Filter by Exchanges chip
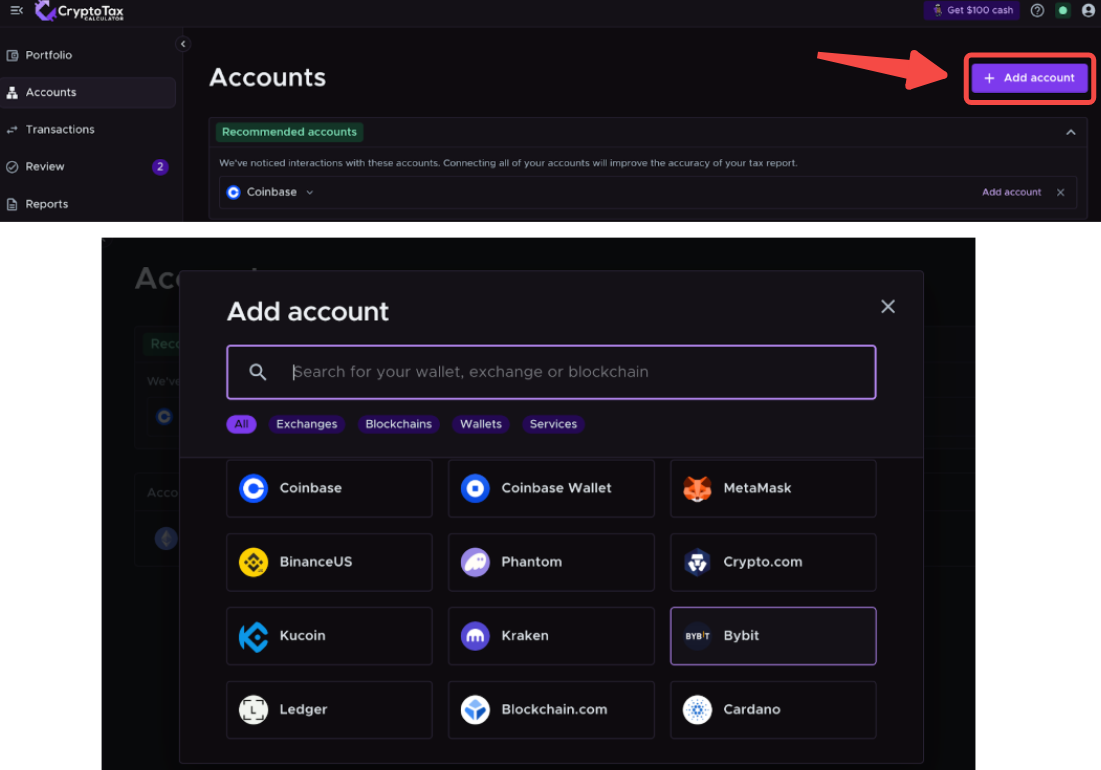Image resolution: width=1101 pixels, height=770 pixels. (x=306, y=424)
